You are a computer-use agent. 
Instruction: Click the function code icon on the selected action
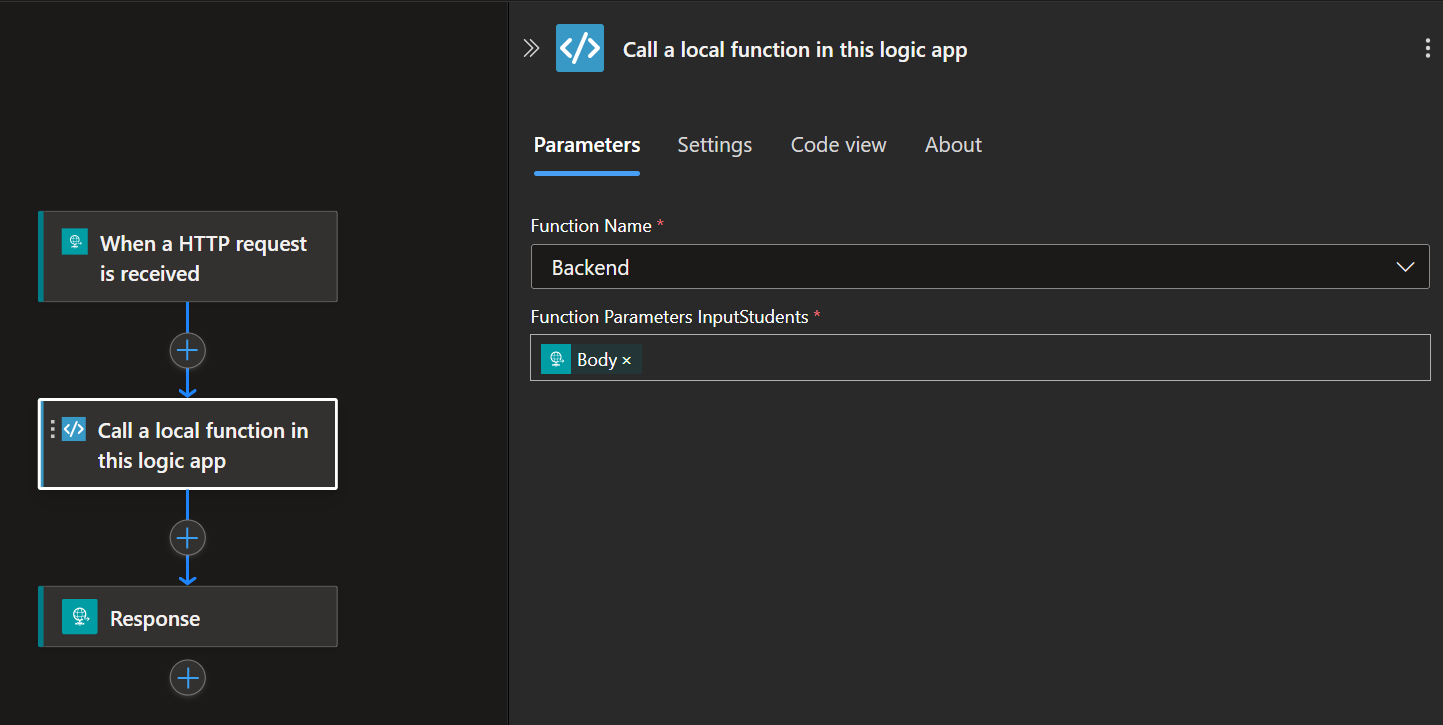[73, 428]
